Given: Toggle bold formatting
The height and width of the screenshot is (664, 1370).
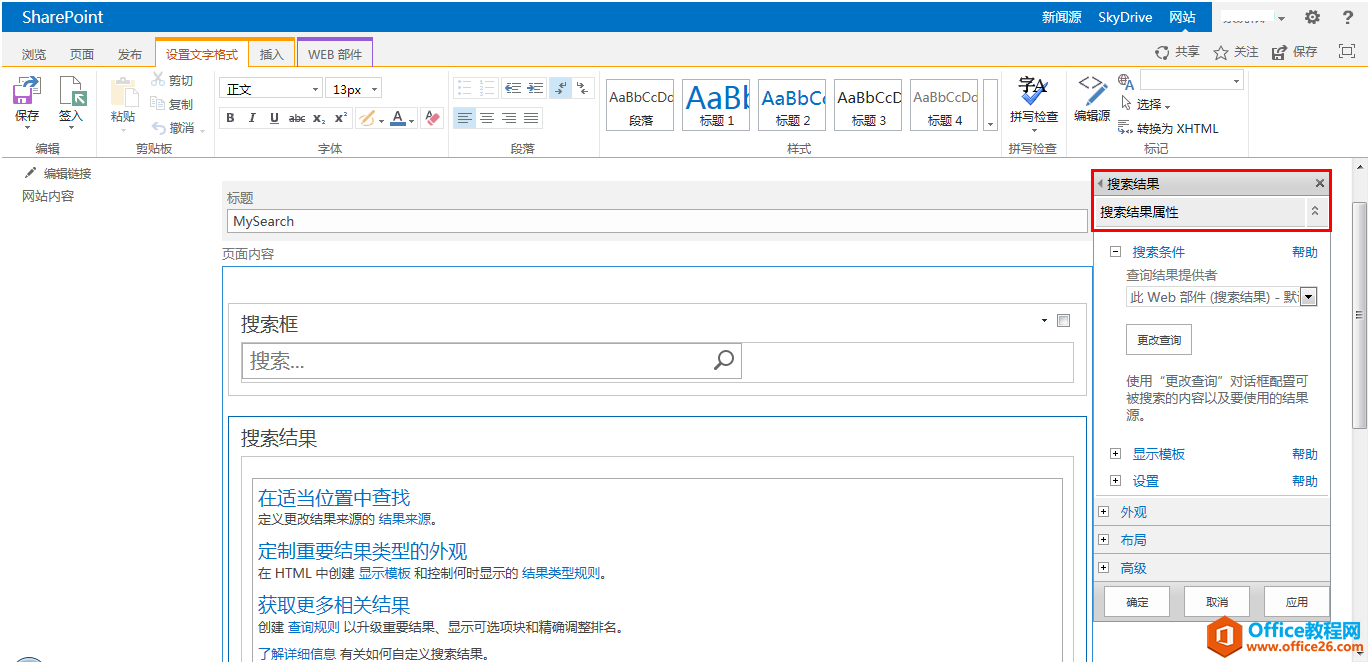Looking at the screenshot, I should click(x=230, y=118).
